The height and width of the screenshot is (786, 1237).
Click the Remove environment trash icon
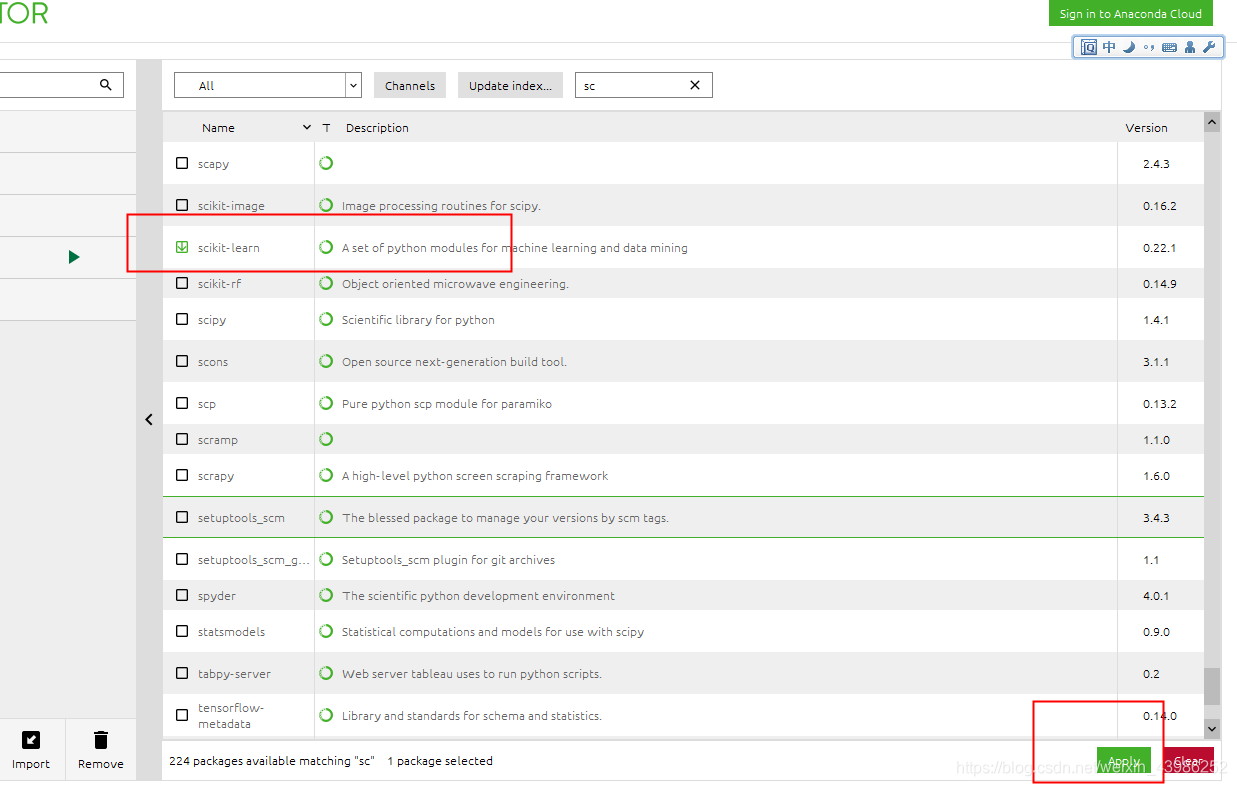(101, 740)
